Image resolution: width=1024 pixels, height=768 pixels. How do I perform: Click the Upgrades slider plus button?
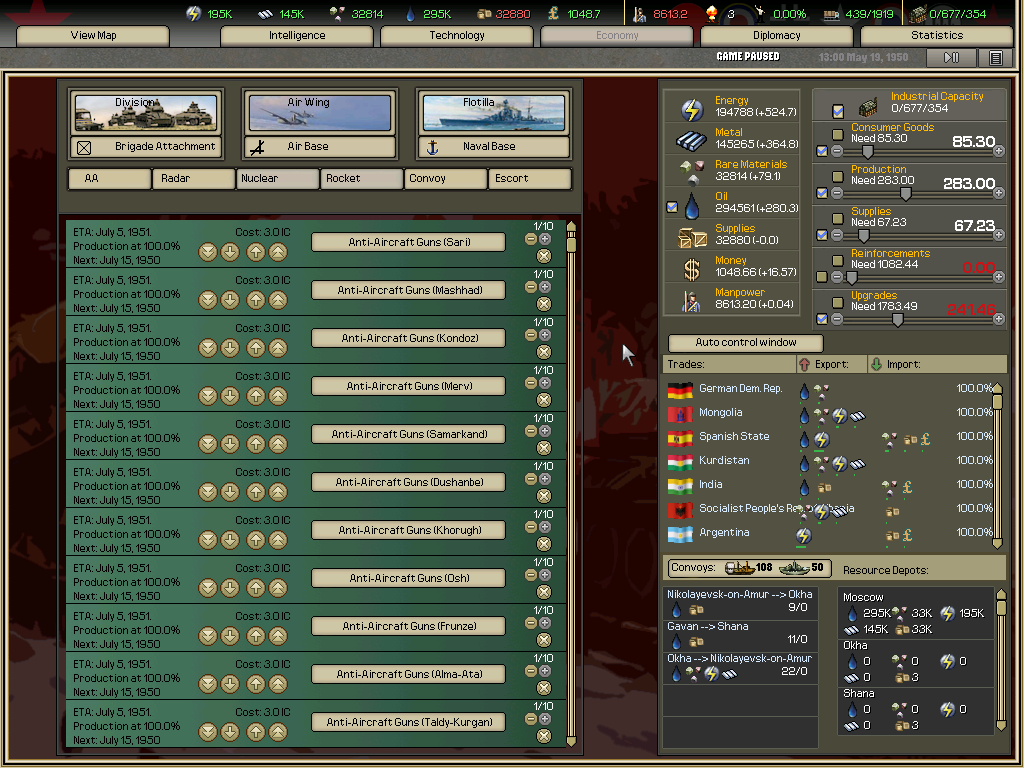[999, 319]
